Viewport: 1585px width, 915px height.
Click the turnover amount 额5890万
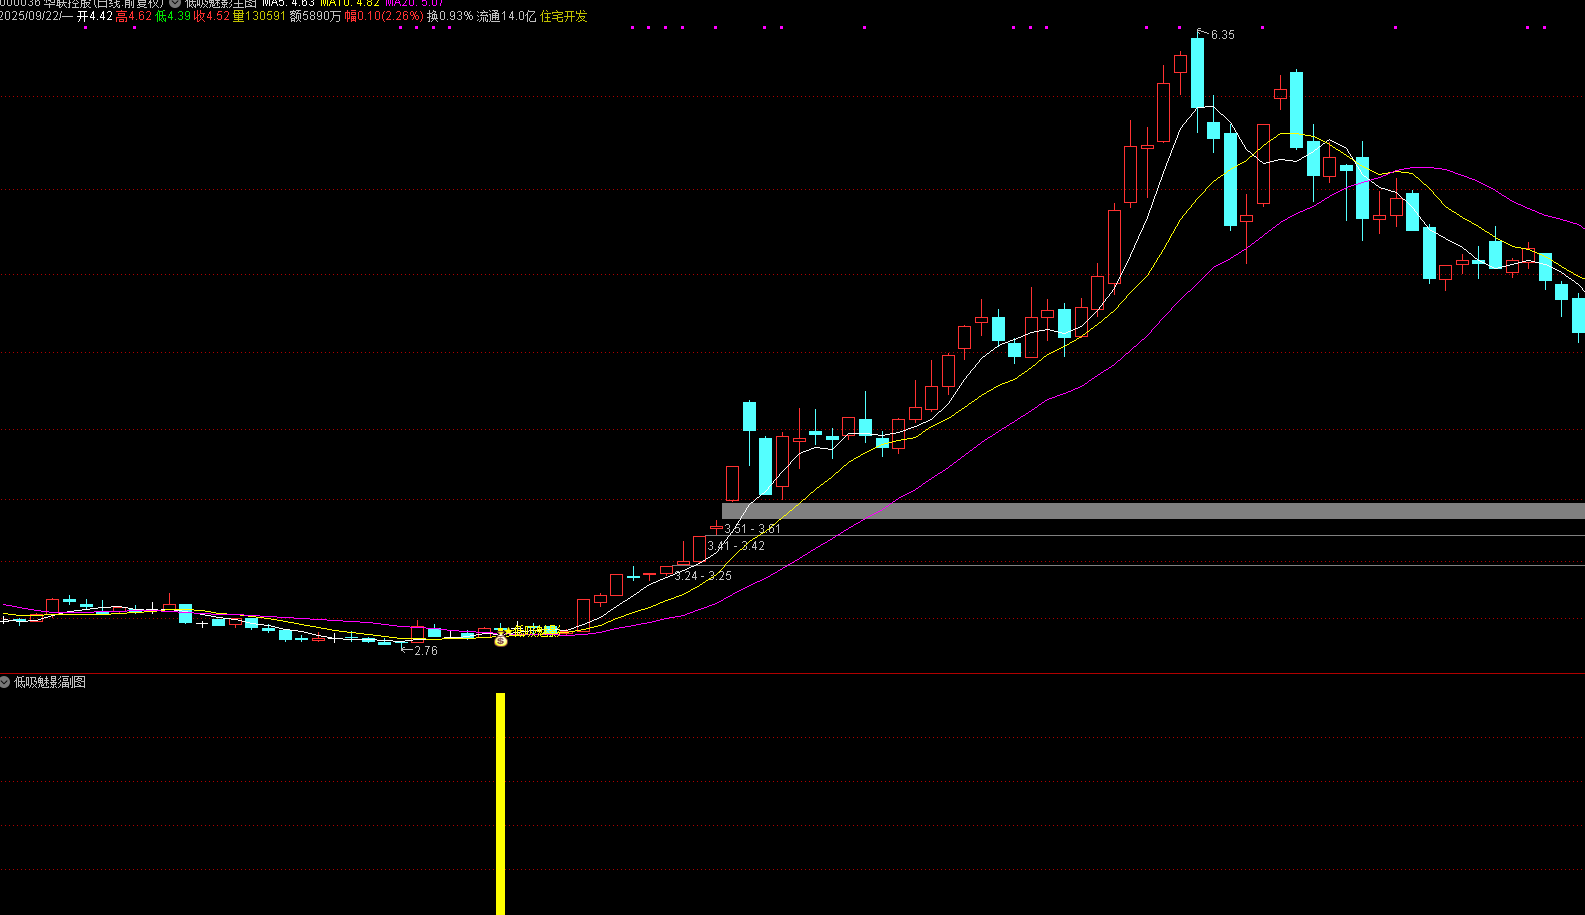(315, 17)
